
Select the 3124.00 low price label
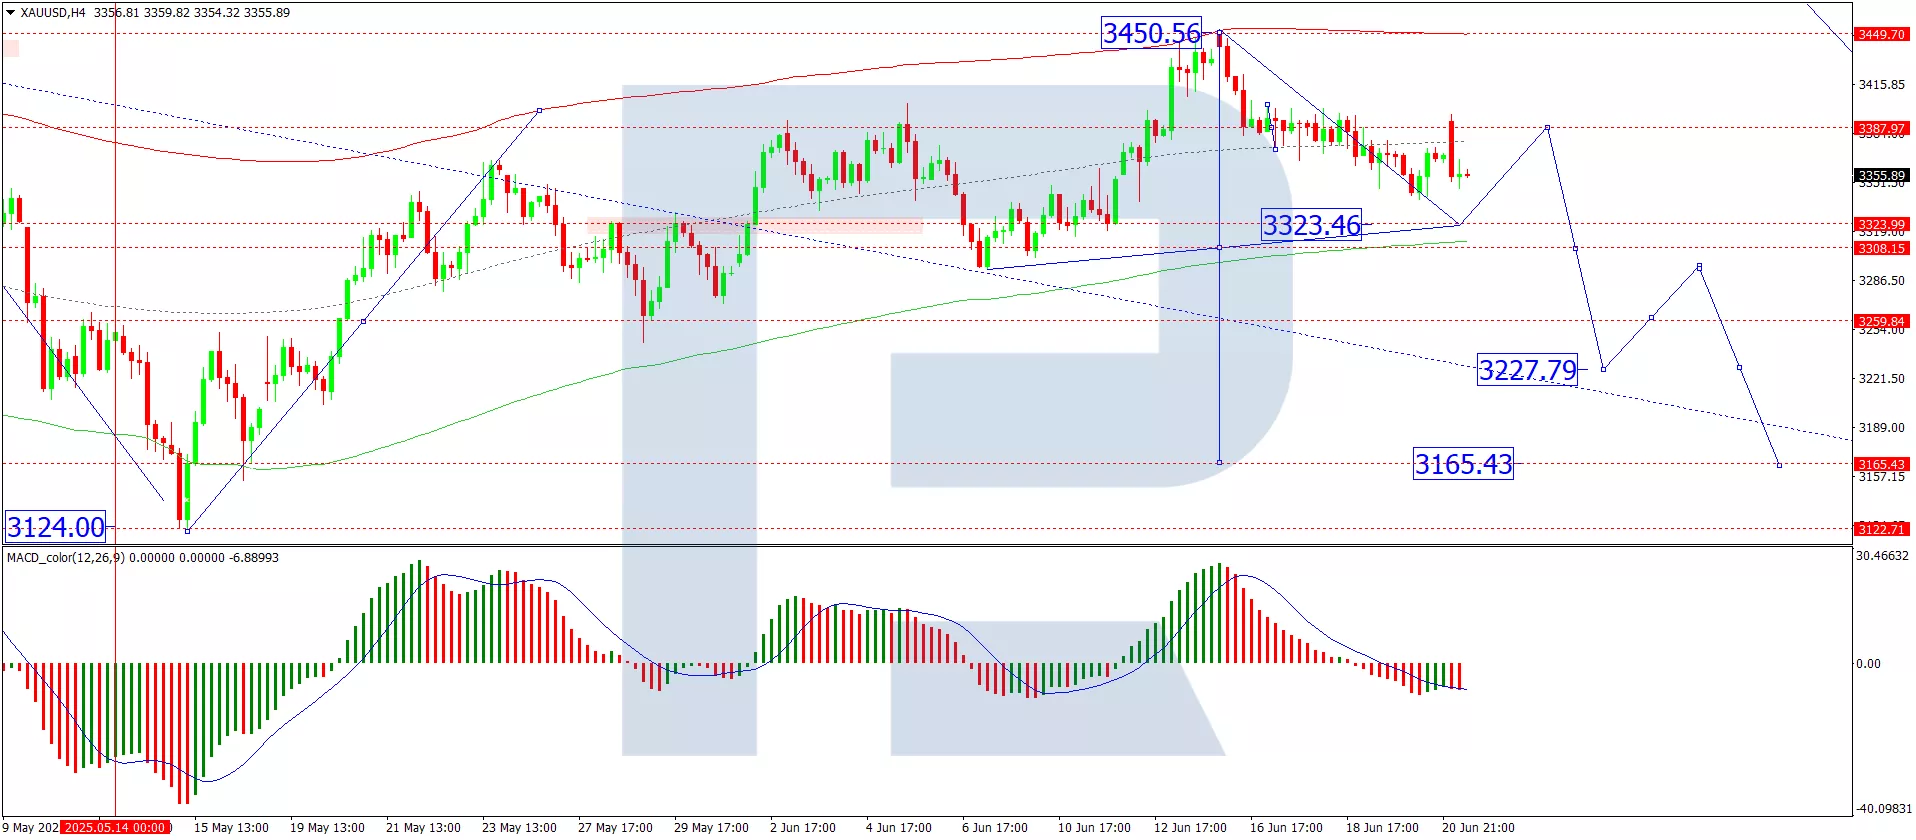click(56, 527)
